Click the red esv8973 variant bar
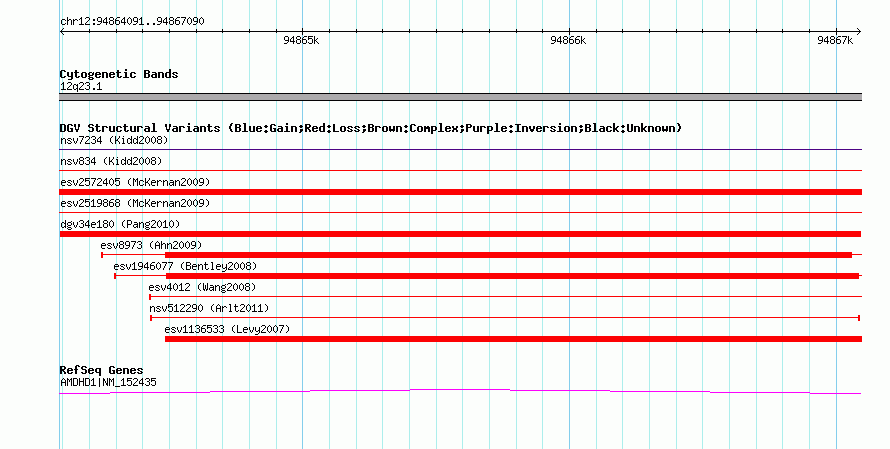The width and height of the screenshot is (890, 449). pyautogui.click(x=481, y=255)
